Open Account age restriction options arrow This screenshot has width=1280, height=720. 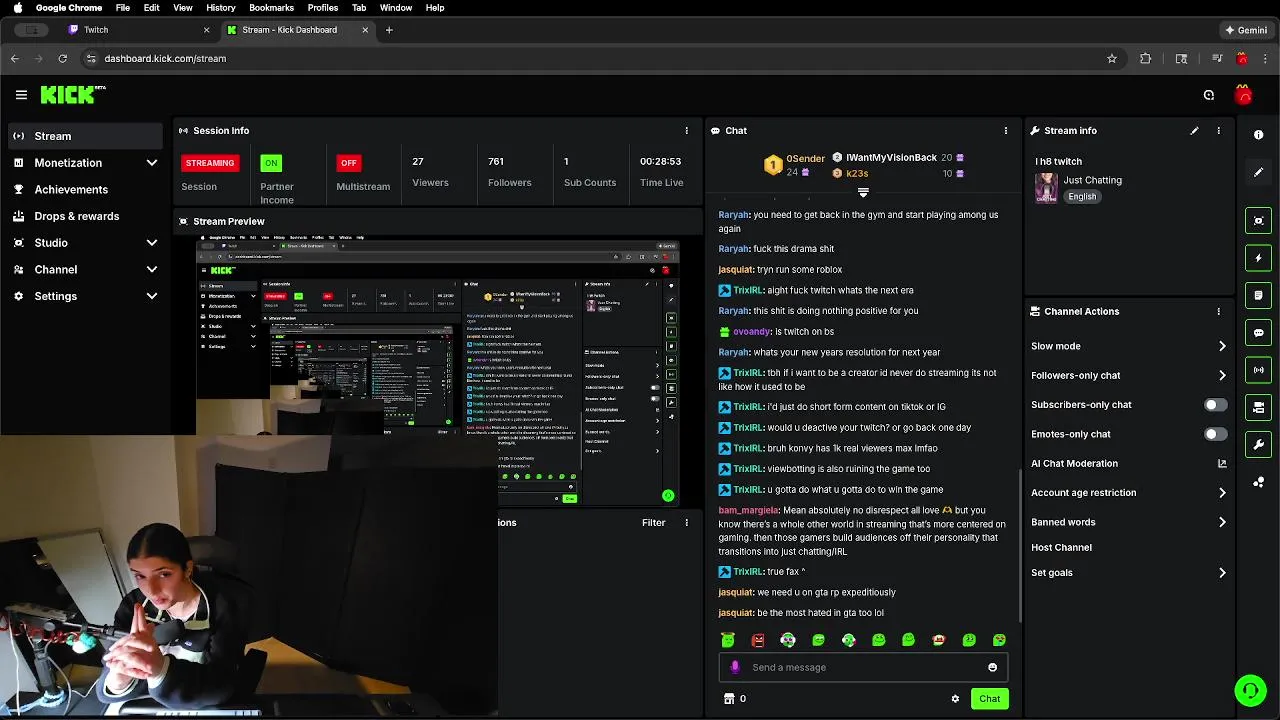pos(1222,493)
